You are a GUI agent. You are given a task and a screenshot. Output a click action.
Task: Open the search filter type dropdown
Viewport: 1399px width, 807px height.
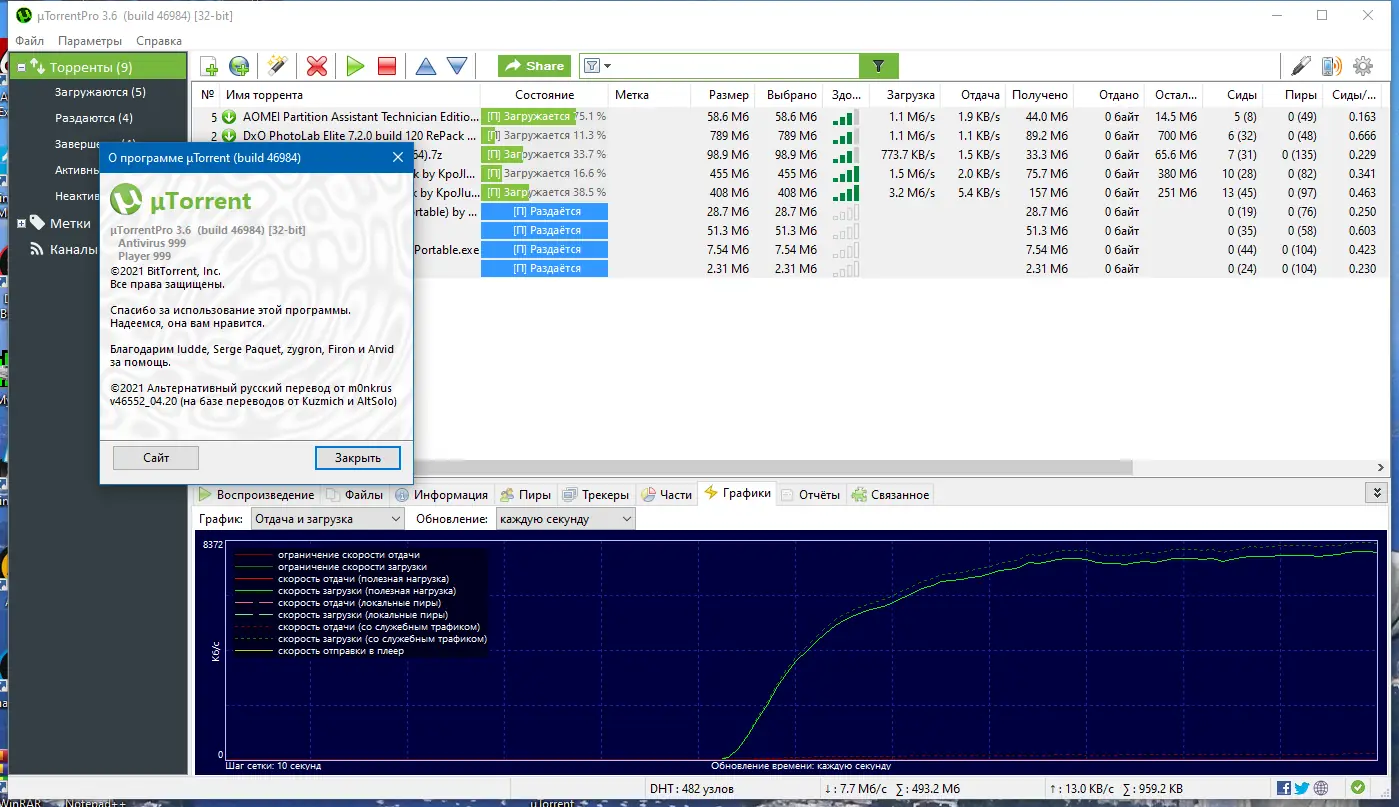pyautogui.click(x=597, y=66)
